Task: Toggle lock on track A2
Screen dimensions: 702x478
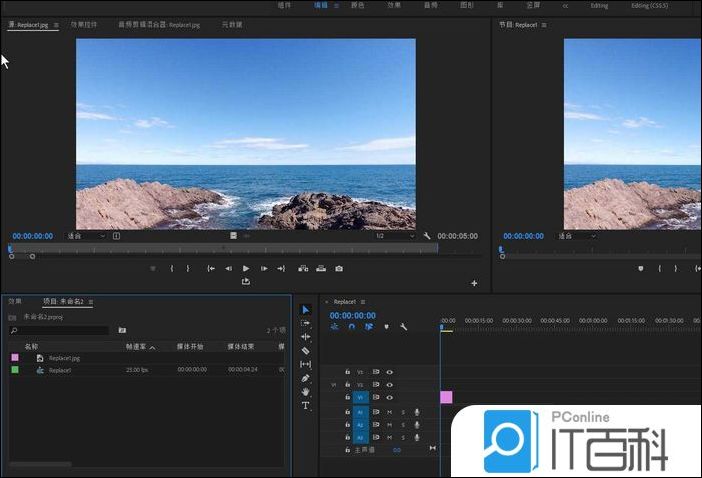Action: (347, 425)
